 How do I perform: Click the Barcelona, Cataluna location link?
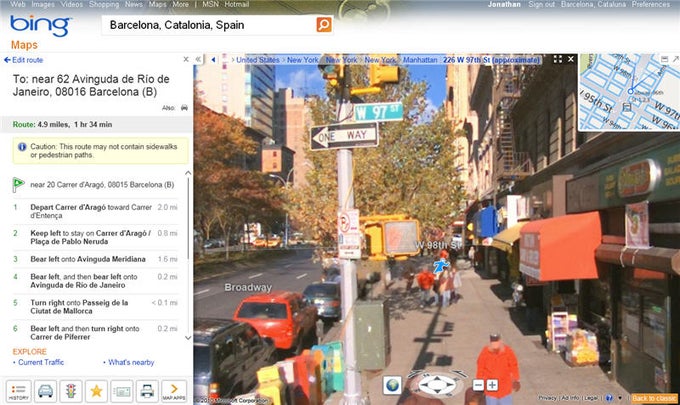click(593, 4)
